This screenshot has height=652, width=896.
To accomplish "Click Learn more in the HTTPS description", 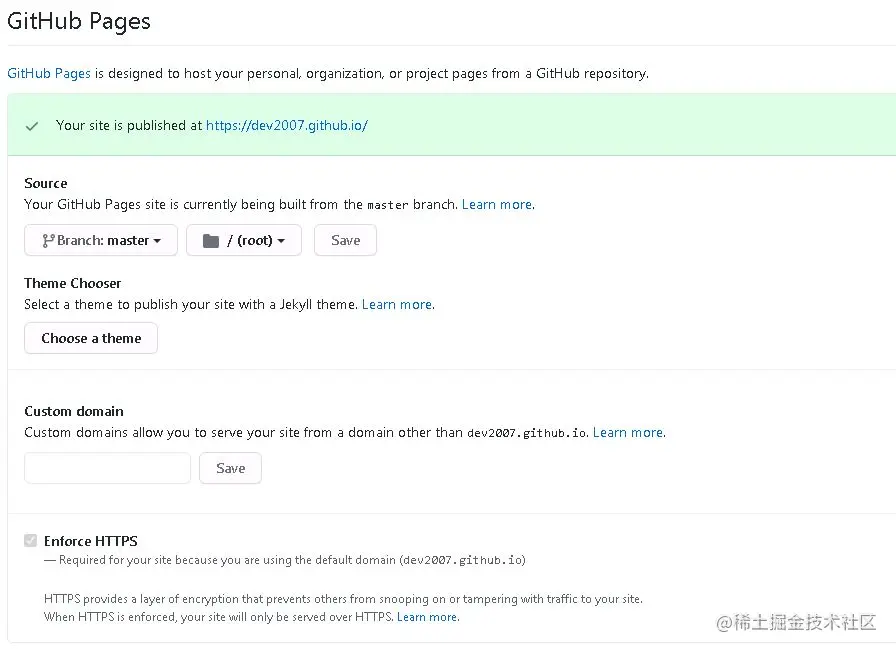I will pos(427,617).
